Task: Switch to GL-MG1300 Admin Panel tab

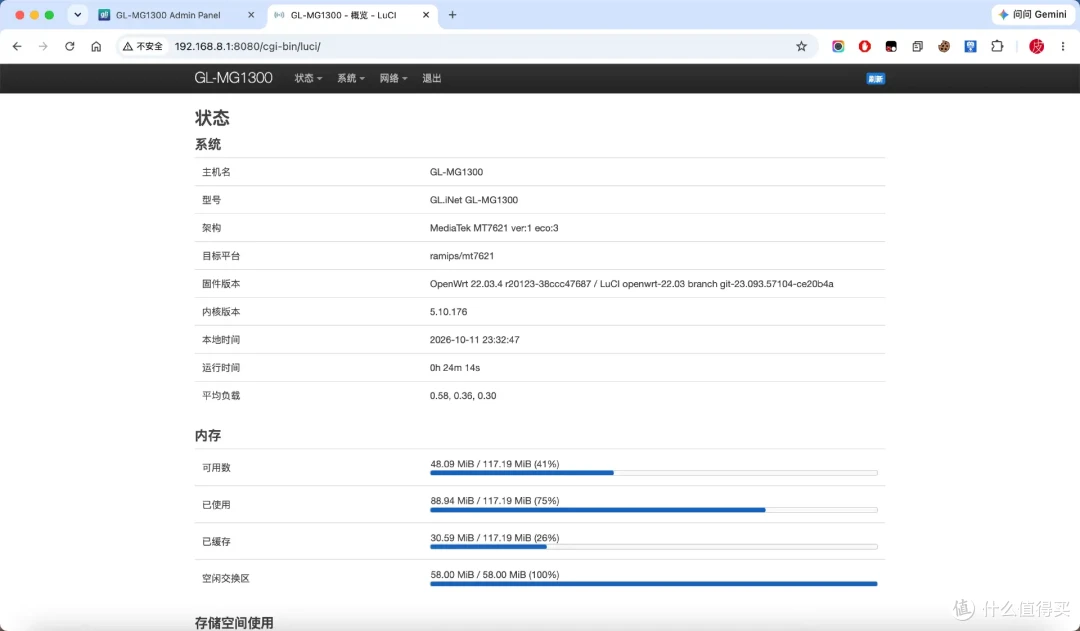Action: (x=176, y=14)
